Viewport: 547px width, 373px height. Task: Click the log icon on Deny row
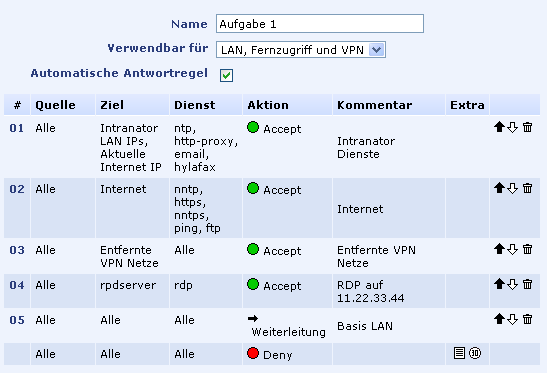(459, 353)
